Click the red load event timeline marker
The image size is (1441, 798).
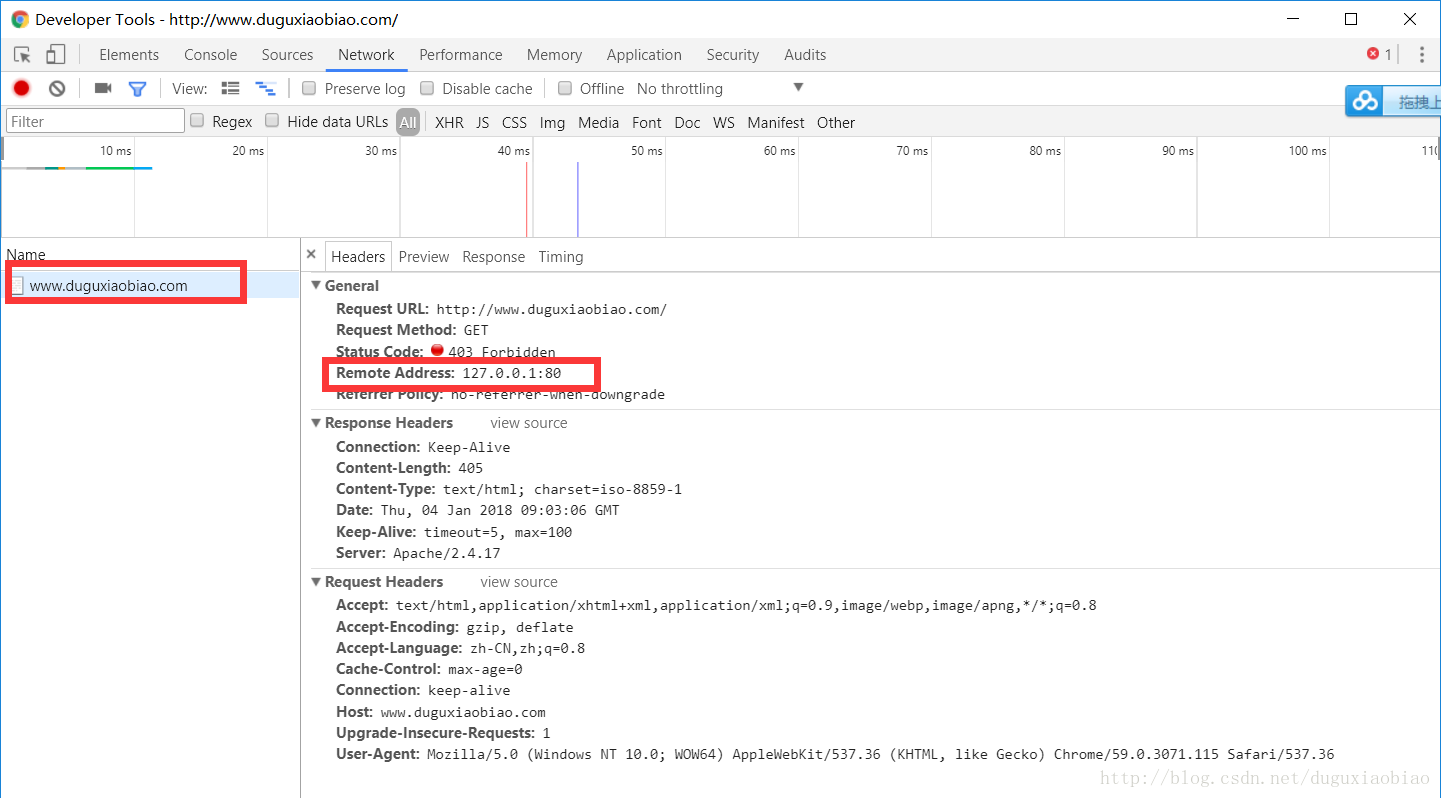[527, 199]
